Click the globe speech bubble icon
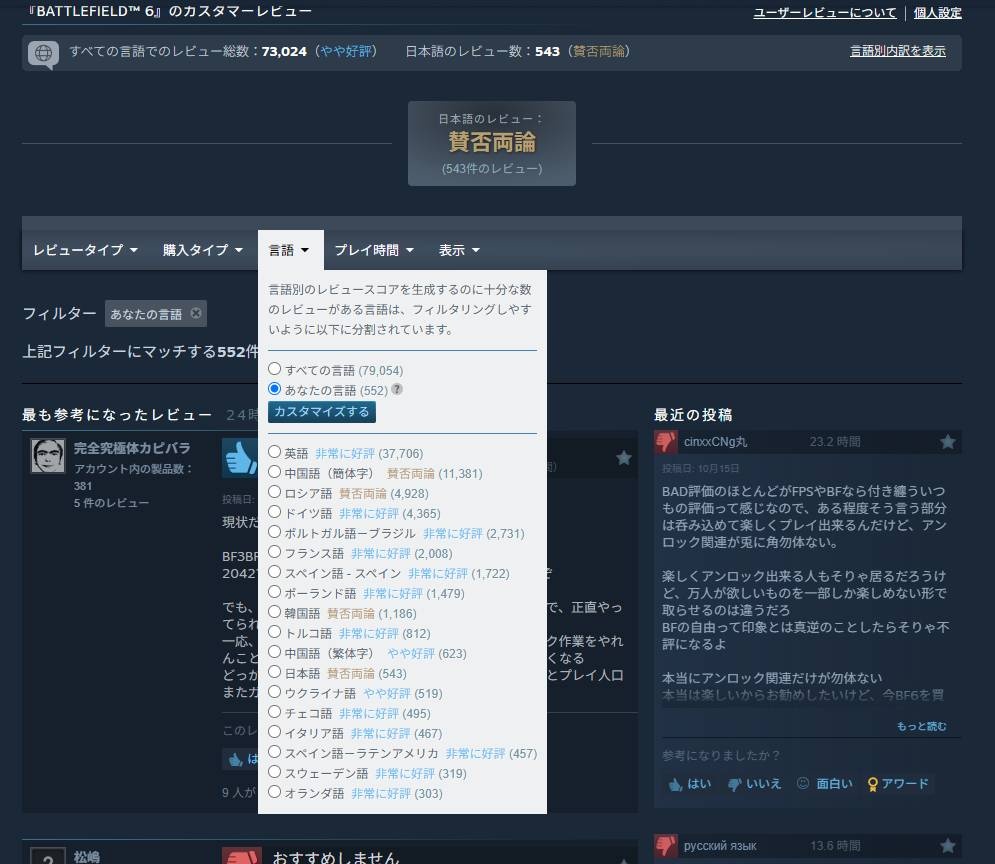Viewport: 995px width, 864px height. click(43, 52)
